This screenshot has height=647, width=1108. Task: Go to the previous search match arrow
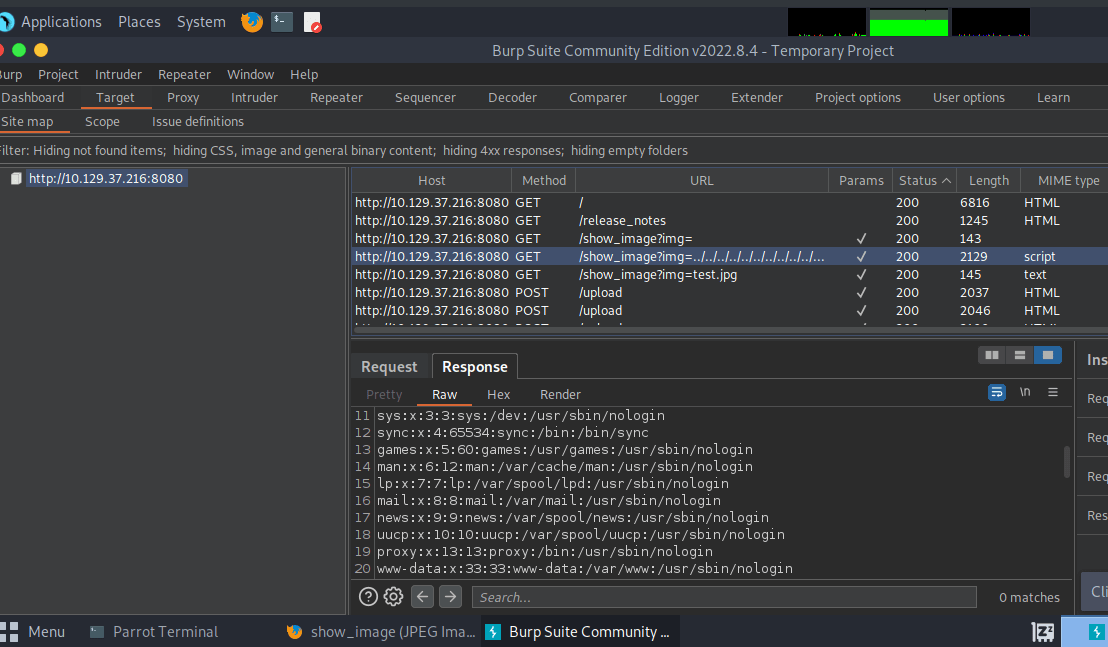423,597
